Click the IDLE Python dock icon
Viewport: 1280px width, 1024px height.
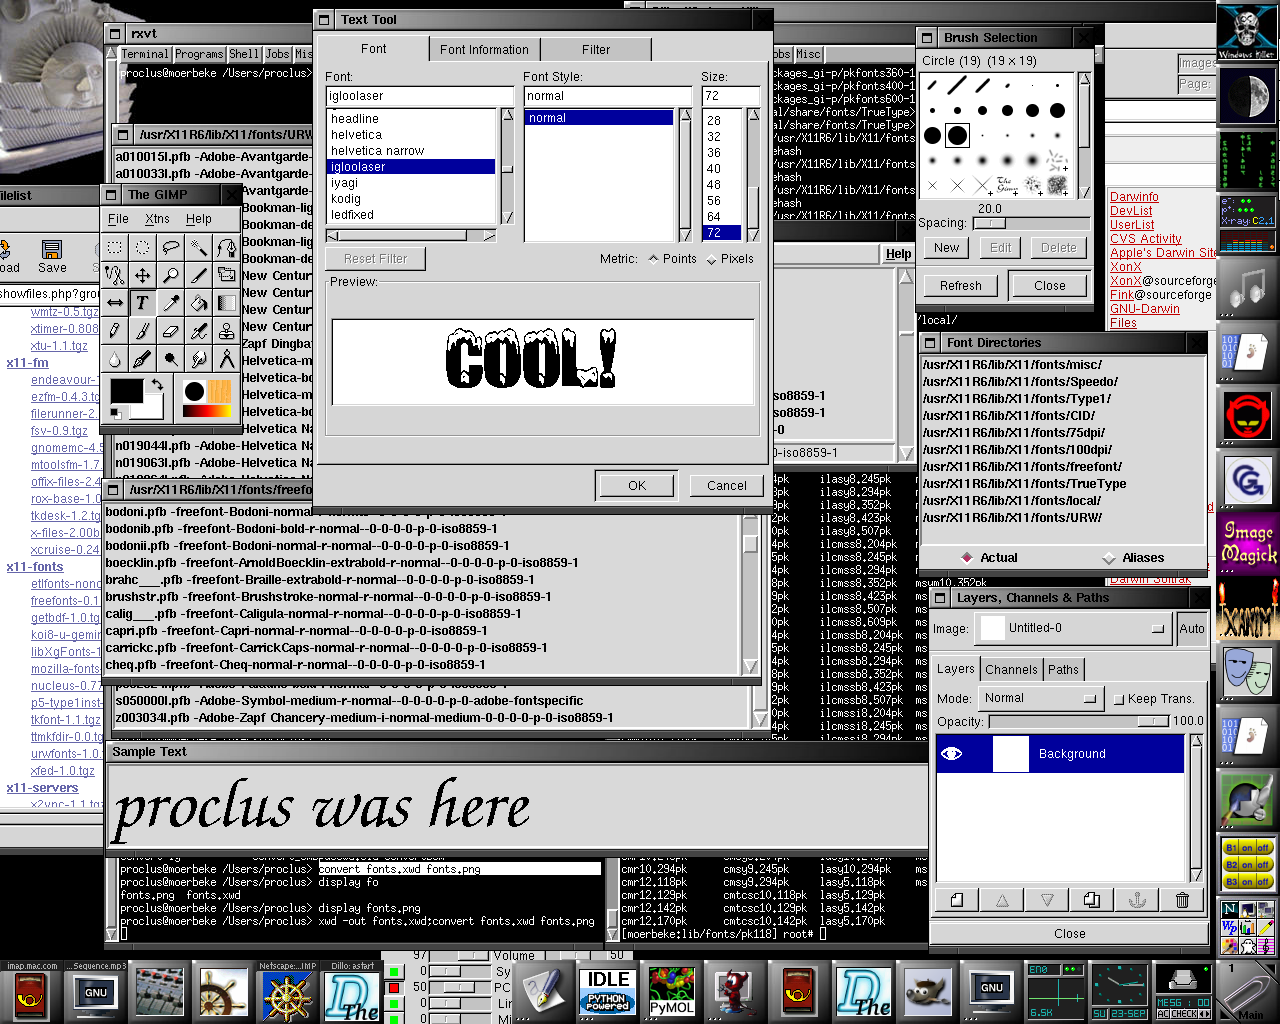(608, 991)
